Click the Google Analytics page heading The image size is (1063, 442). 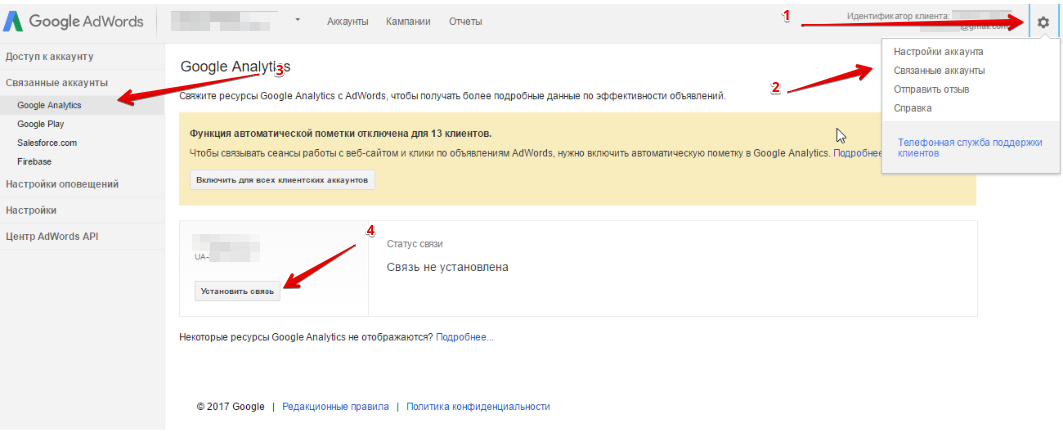235,66
